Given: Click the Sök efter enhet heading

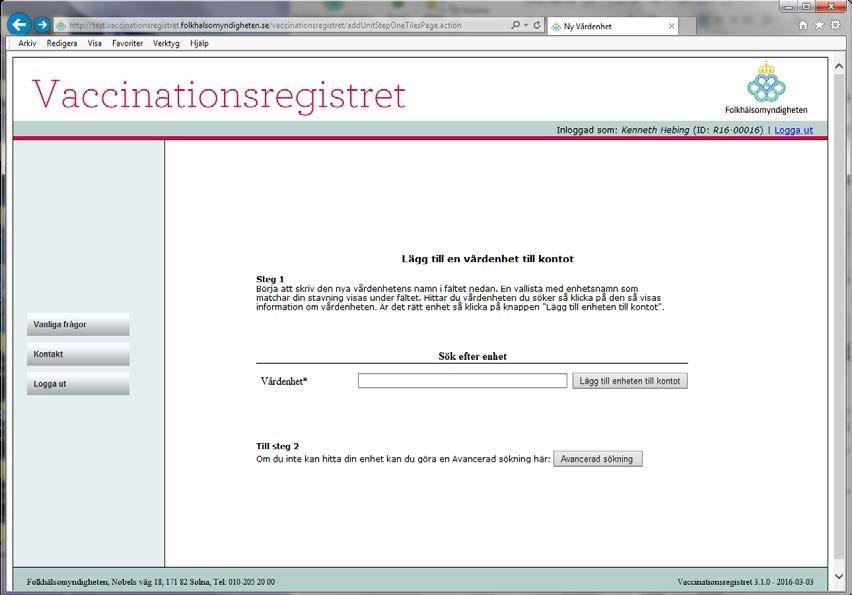Looking at the screenshot, I should (x=472, y=356).
